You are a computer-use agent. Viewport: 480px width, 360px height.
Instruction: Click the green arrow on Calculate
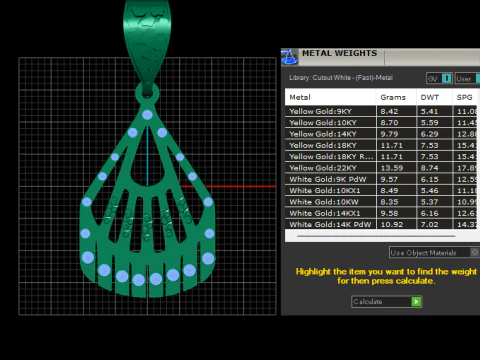point(416,302)
